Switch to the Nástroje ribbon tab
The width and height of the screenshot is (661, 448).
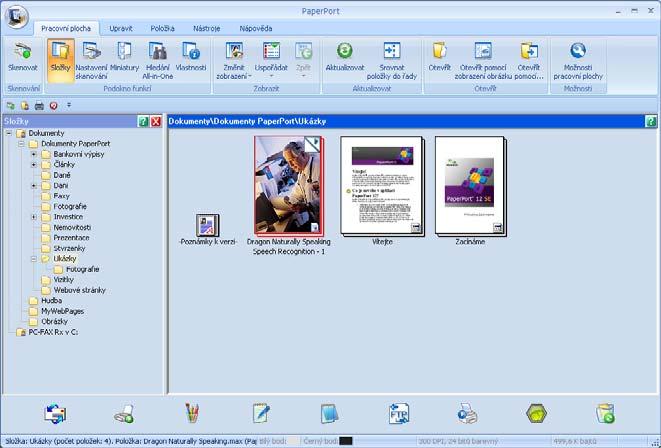coord(207,29)
